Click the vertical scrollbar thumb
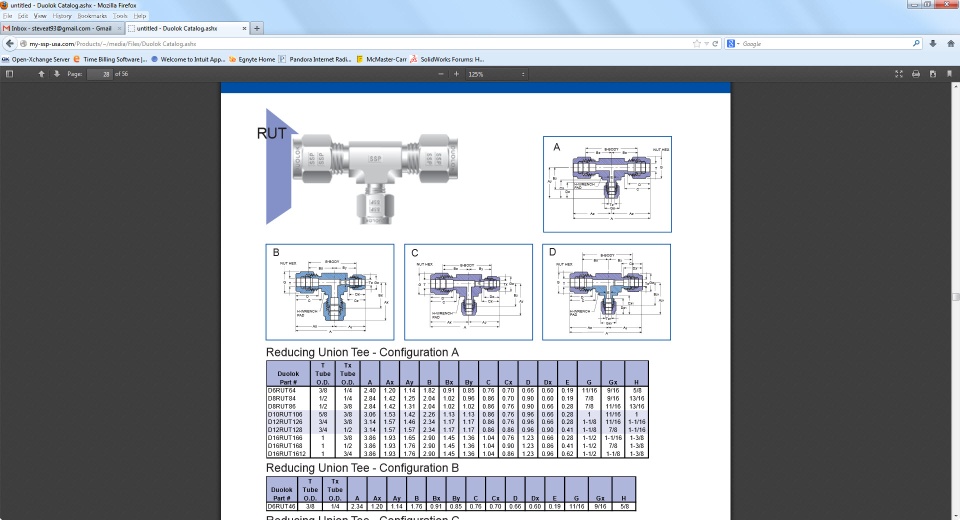The width and height of the screenshot is (960, 520). click(955, 297)
